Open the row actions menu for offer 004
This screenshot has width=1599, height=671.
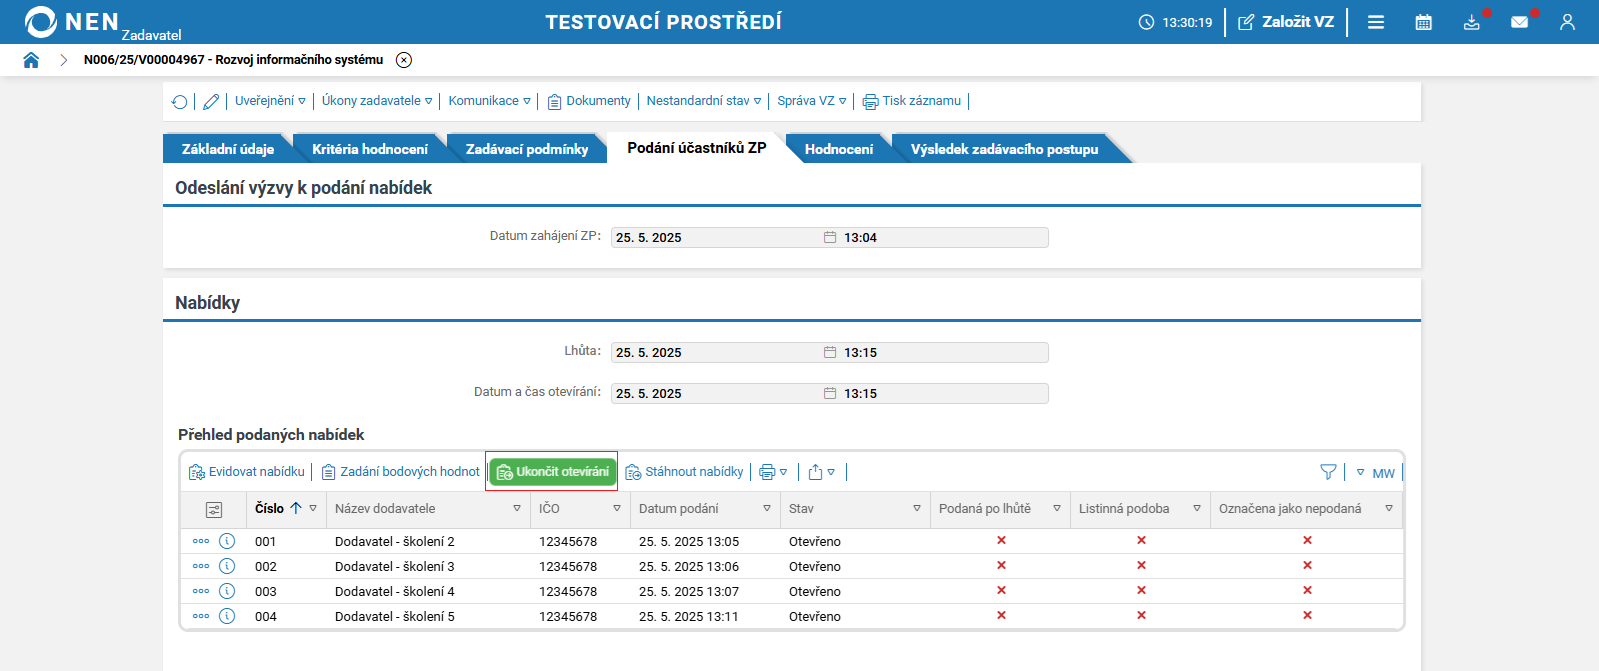tap(201, 616)
